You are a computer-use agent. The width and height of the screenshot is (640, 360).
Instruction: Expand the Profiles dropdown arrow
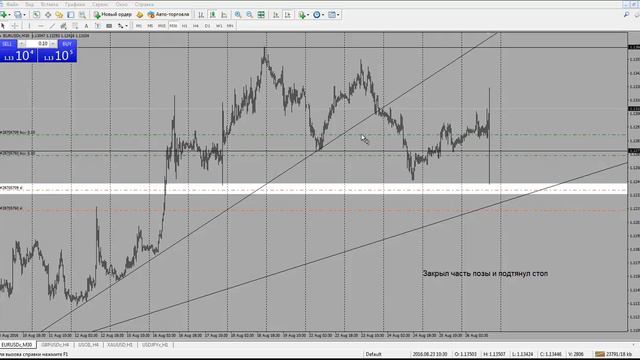[24, 15]
